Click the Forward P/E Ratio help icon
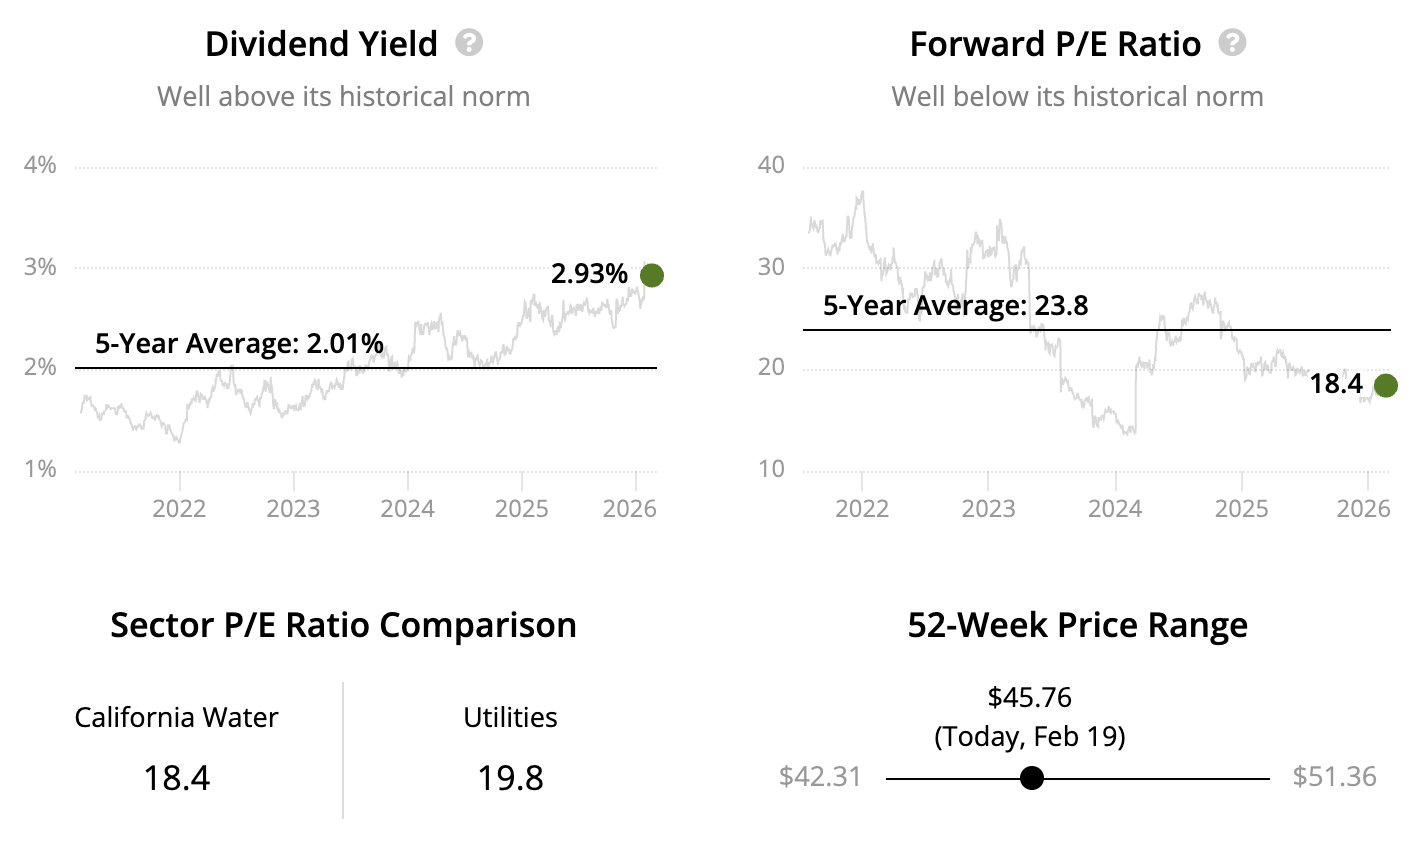The height and width of the screenshot is (850, 1426). 1232,43
